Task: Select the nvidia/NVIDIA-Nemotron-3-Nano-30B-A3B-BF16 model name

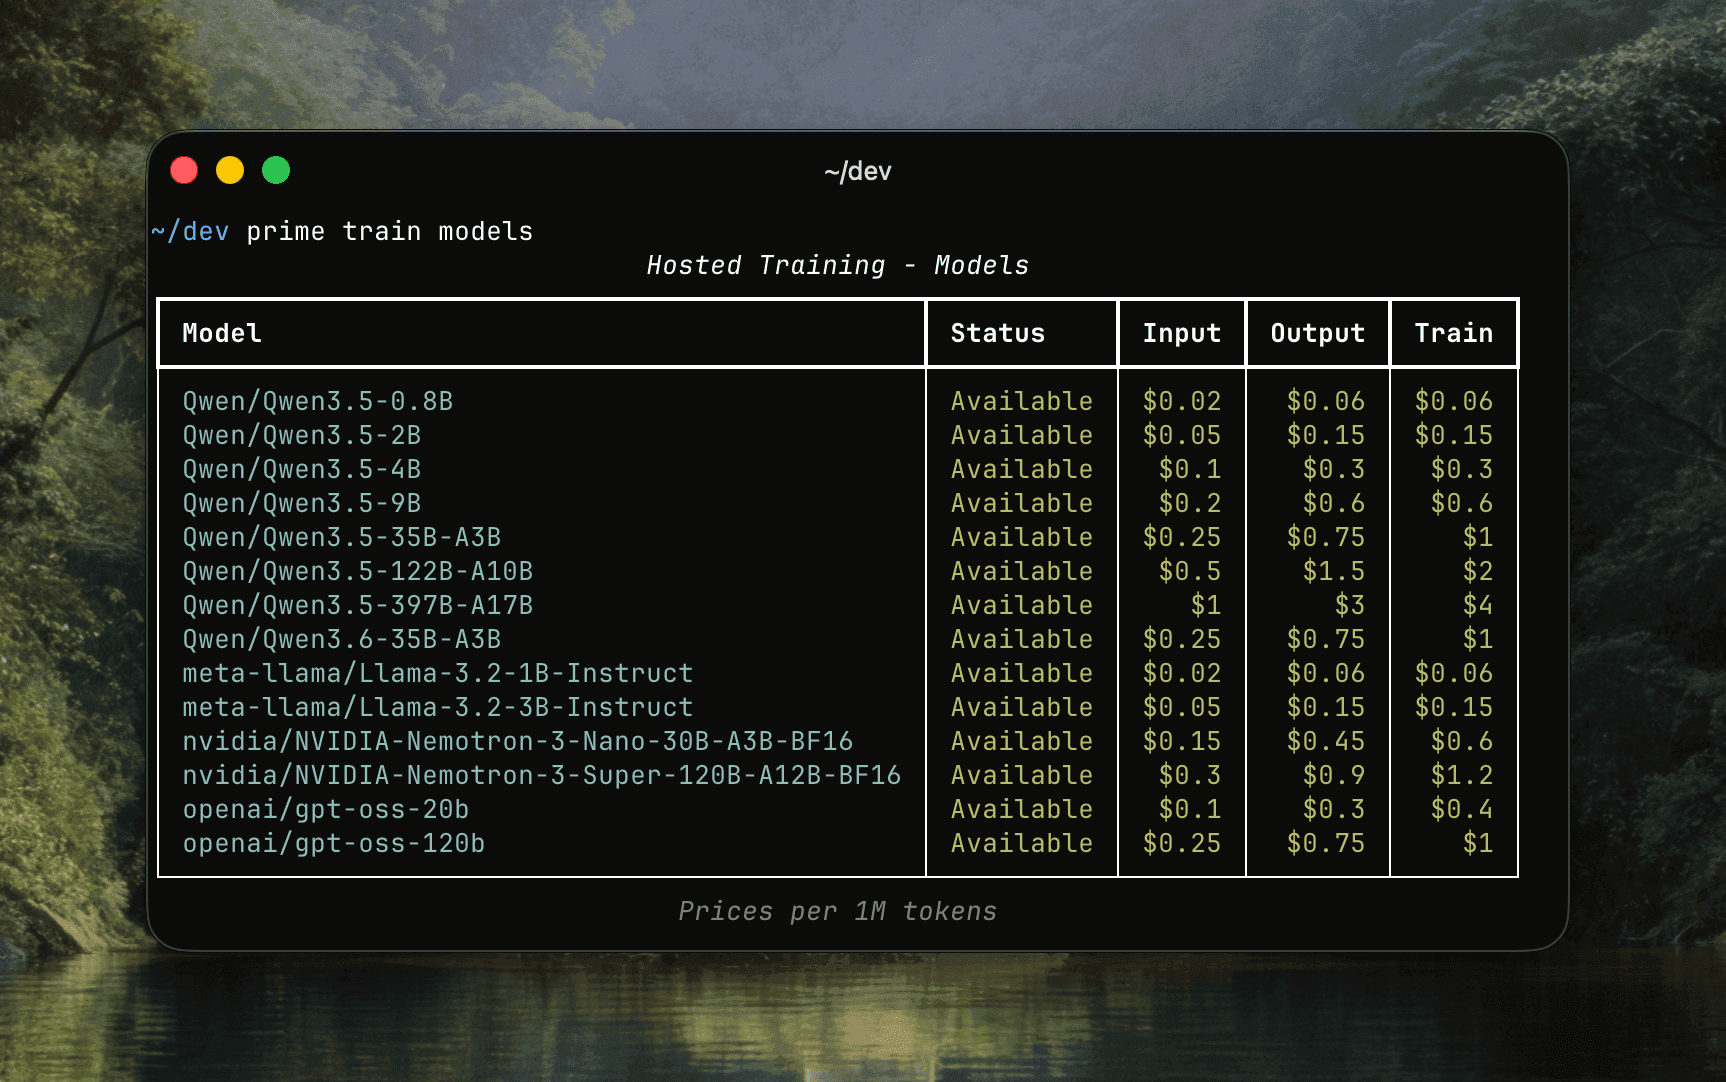Action: point(518,742)
